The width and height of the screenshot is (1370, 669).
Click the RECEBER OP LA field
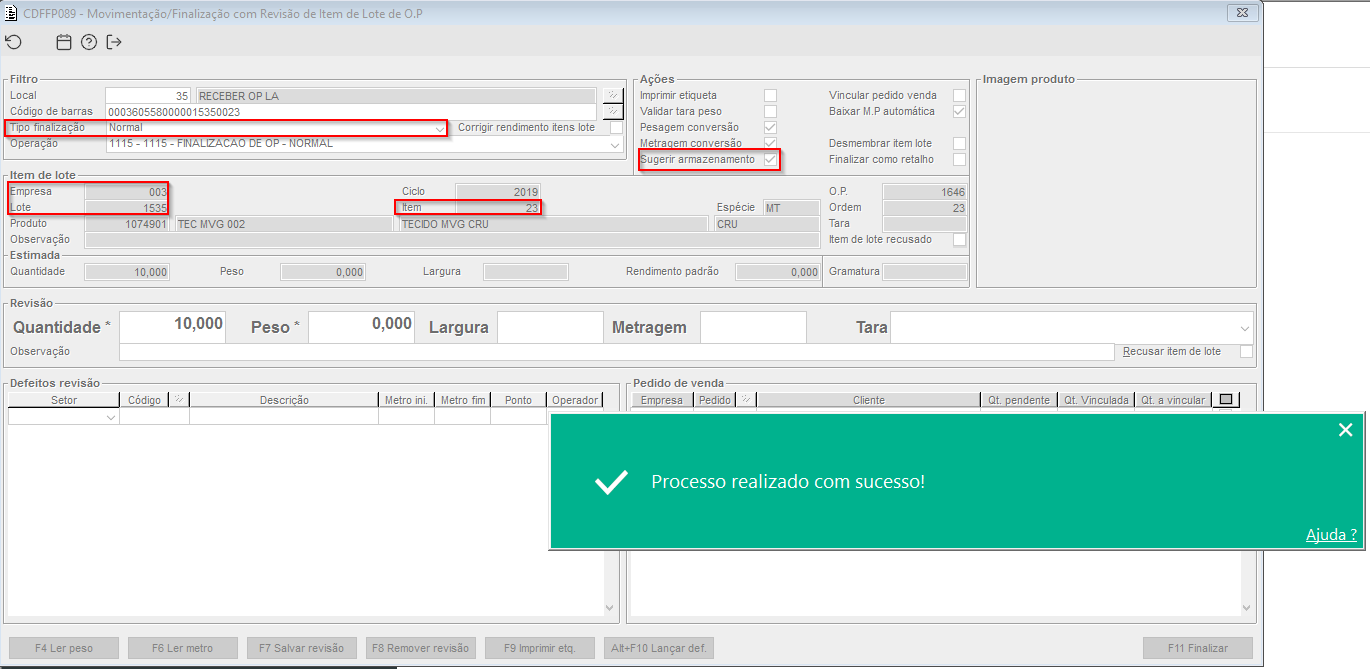click(x=397, y=96)
